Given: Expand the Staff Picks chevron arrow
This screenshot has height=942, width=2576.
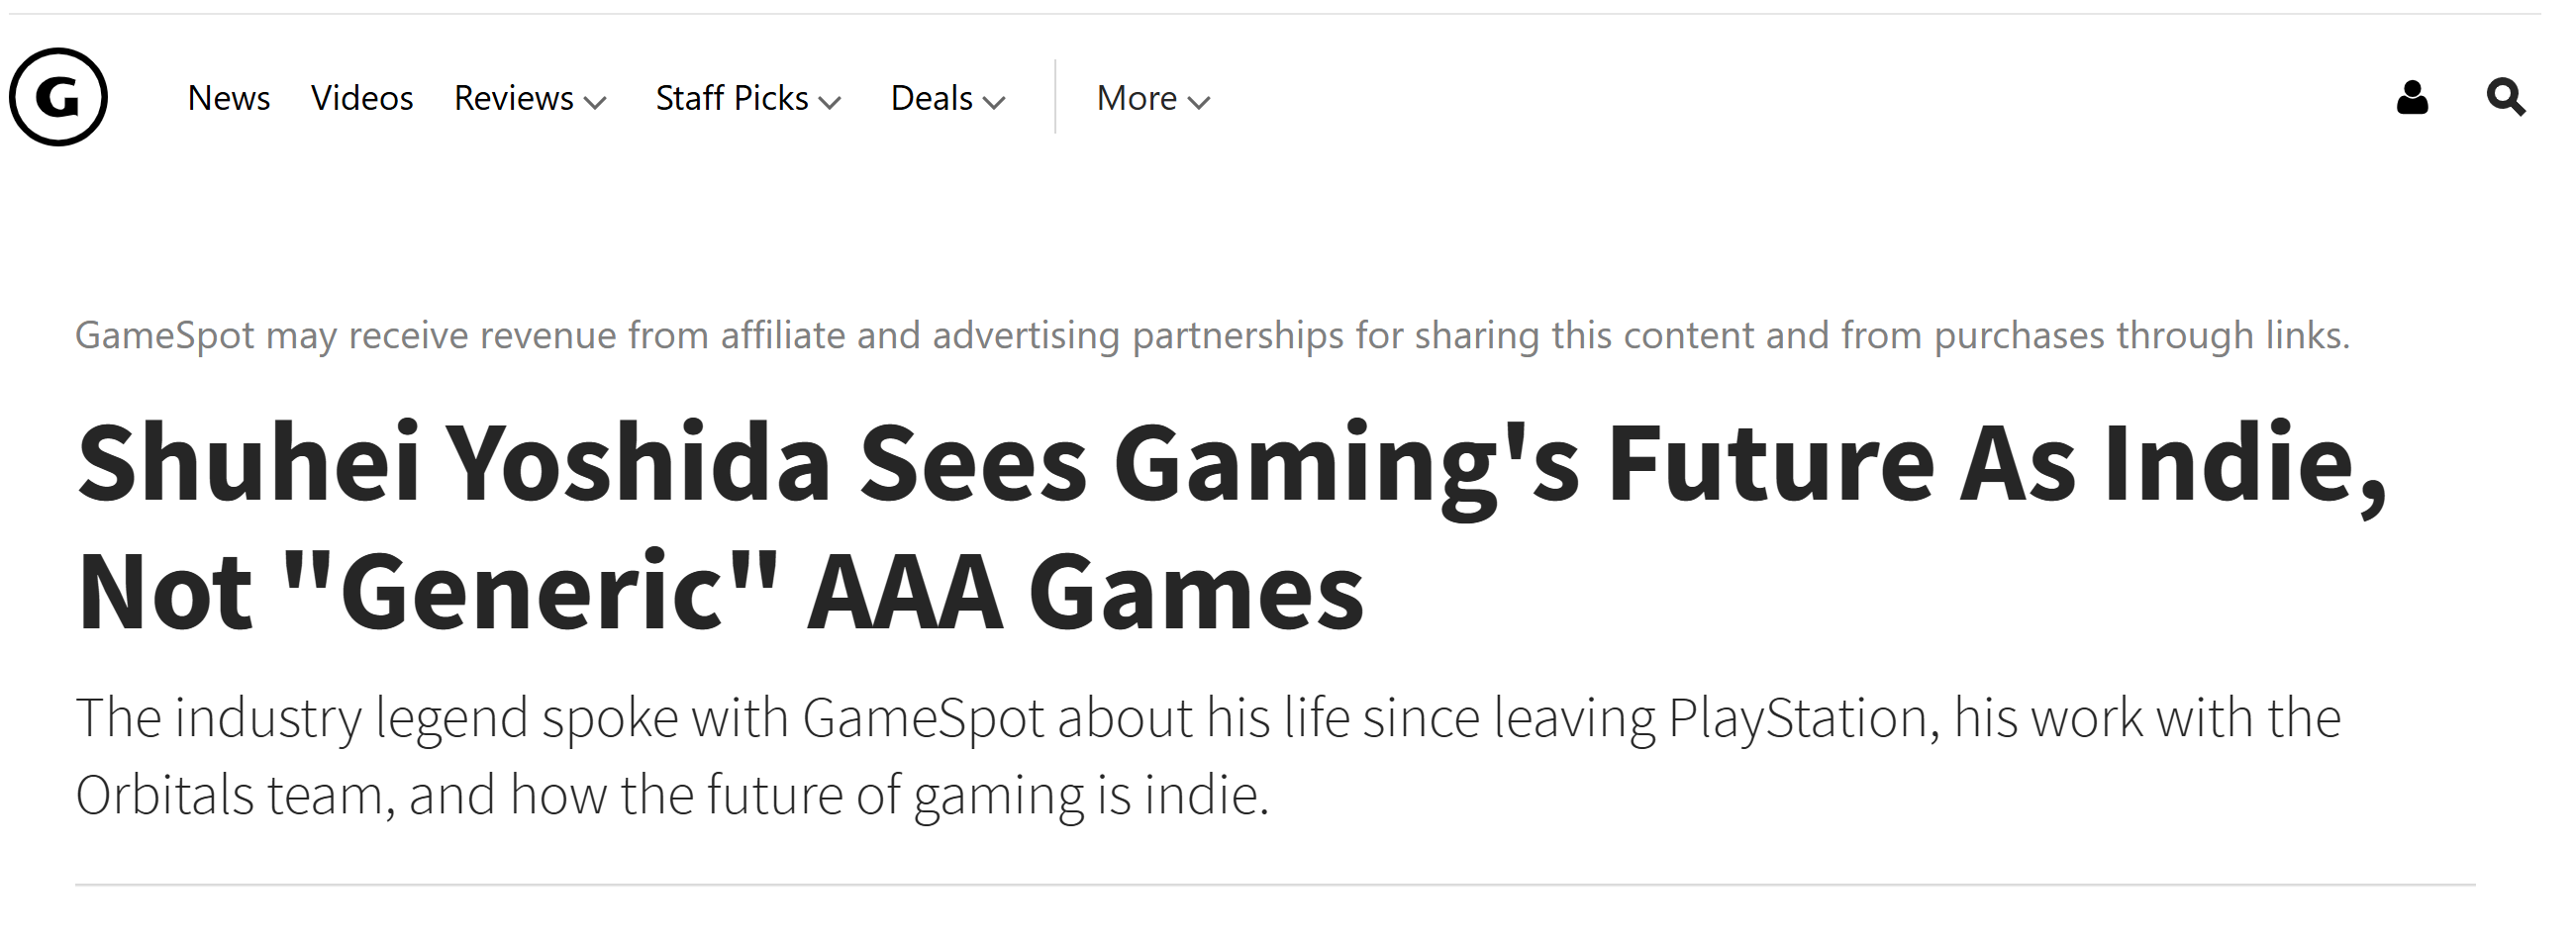Looking at the screenshot, I should [x=830, y=102].
